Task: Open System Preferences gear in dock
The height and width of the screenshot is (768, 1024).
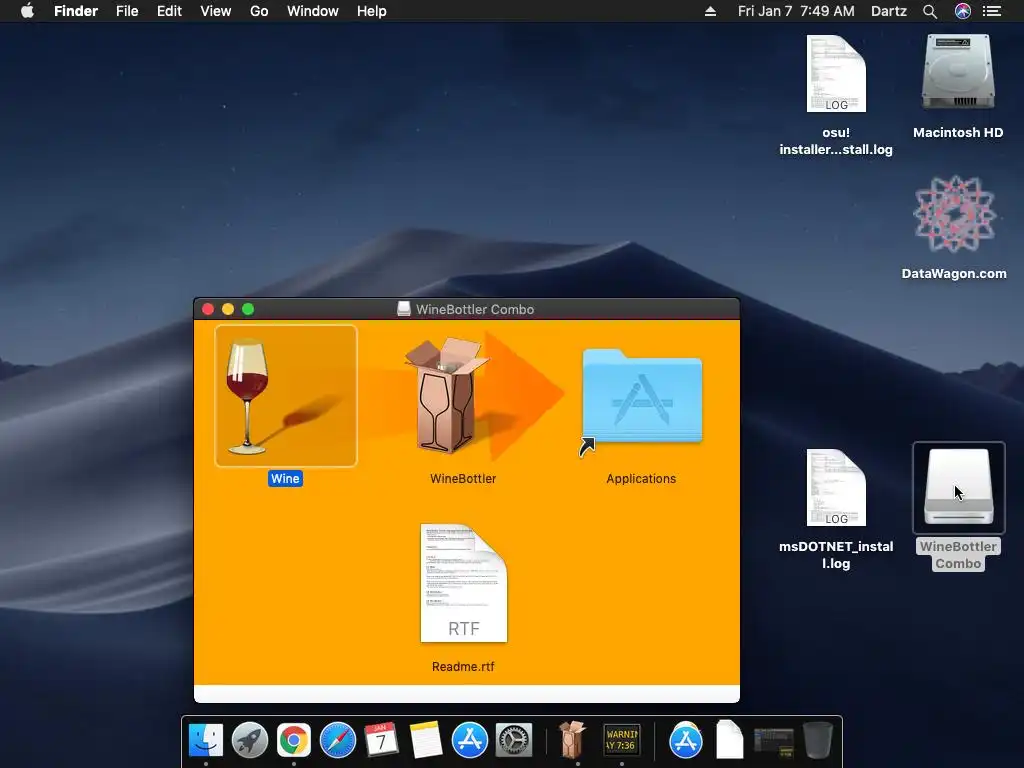Action: 514,741
